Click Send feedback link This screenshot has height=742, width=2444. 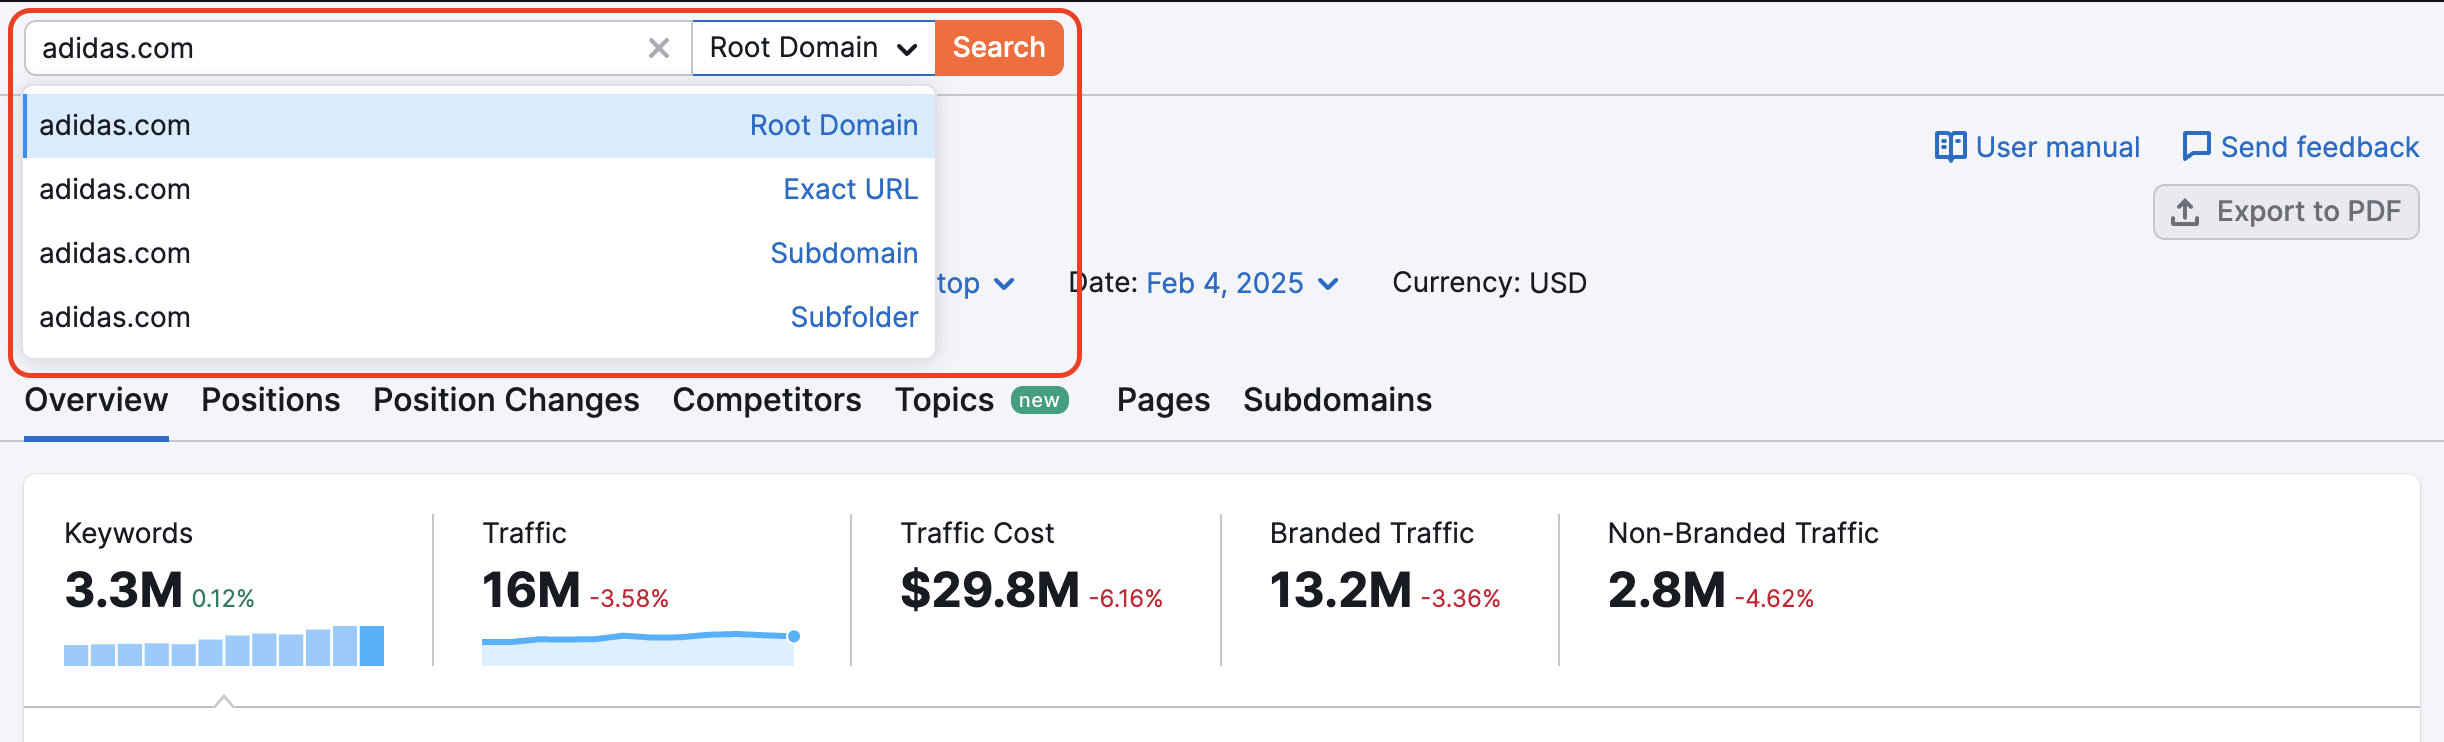(2300, 147)
